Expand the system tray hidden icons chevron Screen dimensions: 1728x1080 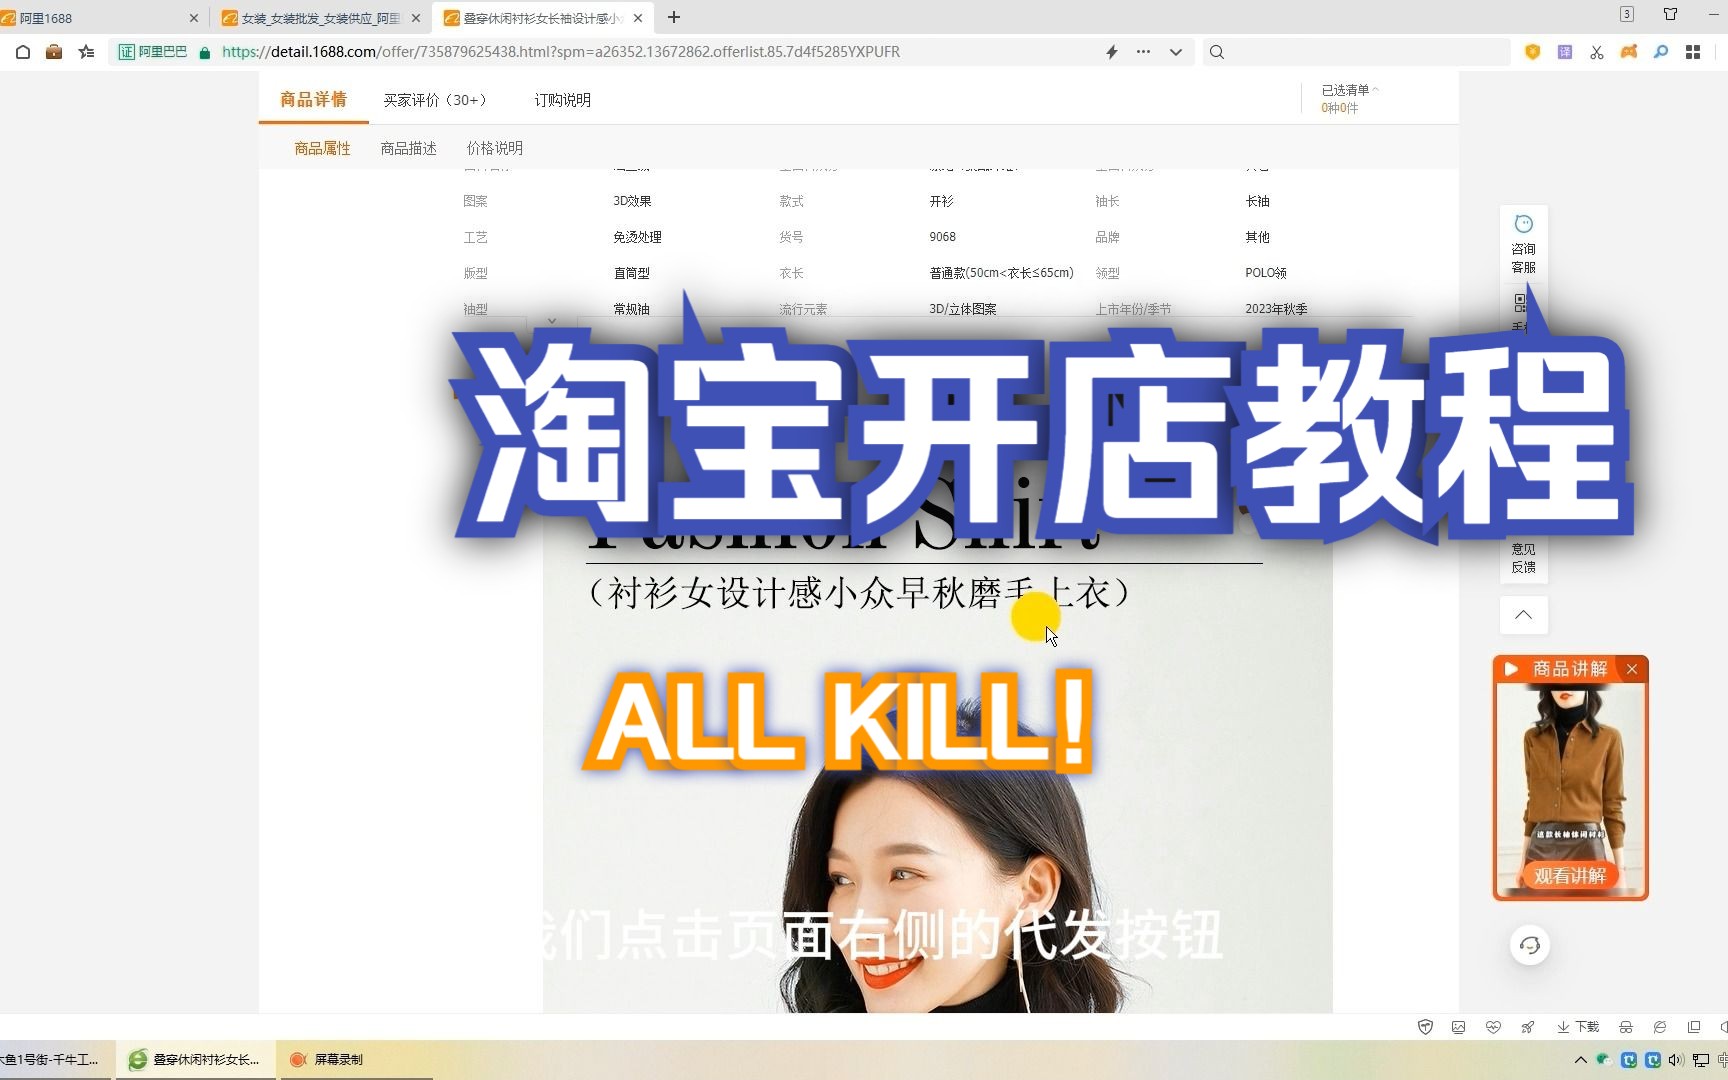tap(1580, 1060)
